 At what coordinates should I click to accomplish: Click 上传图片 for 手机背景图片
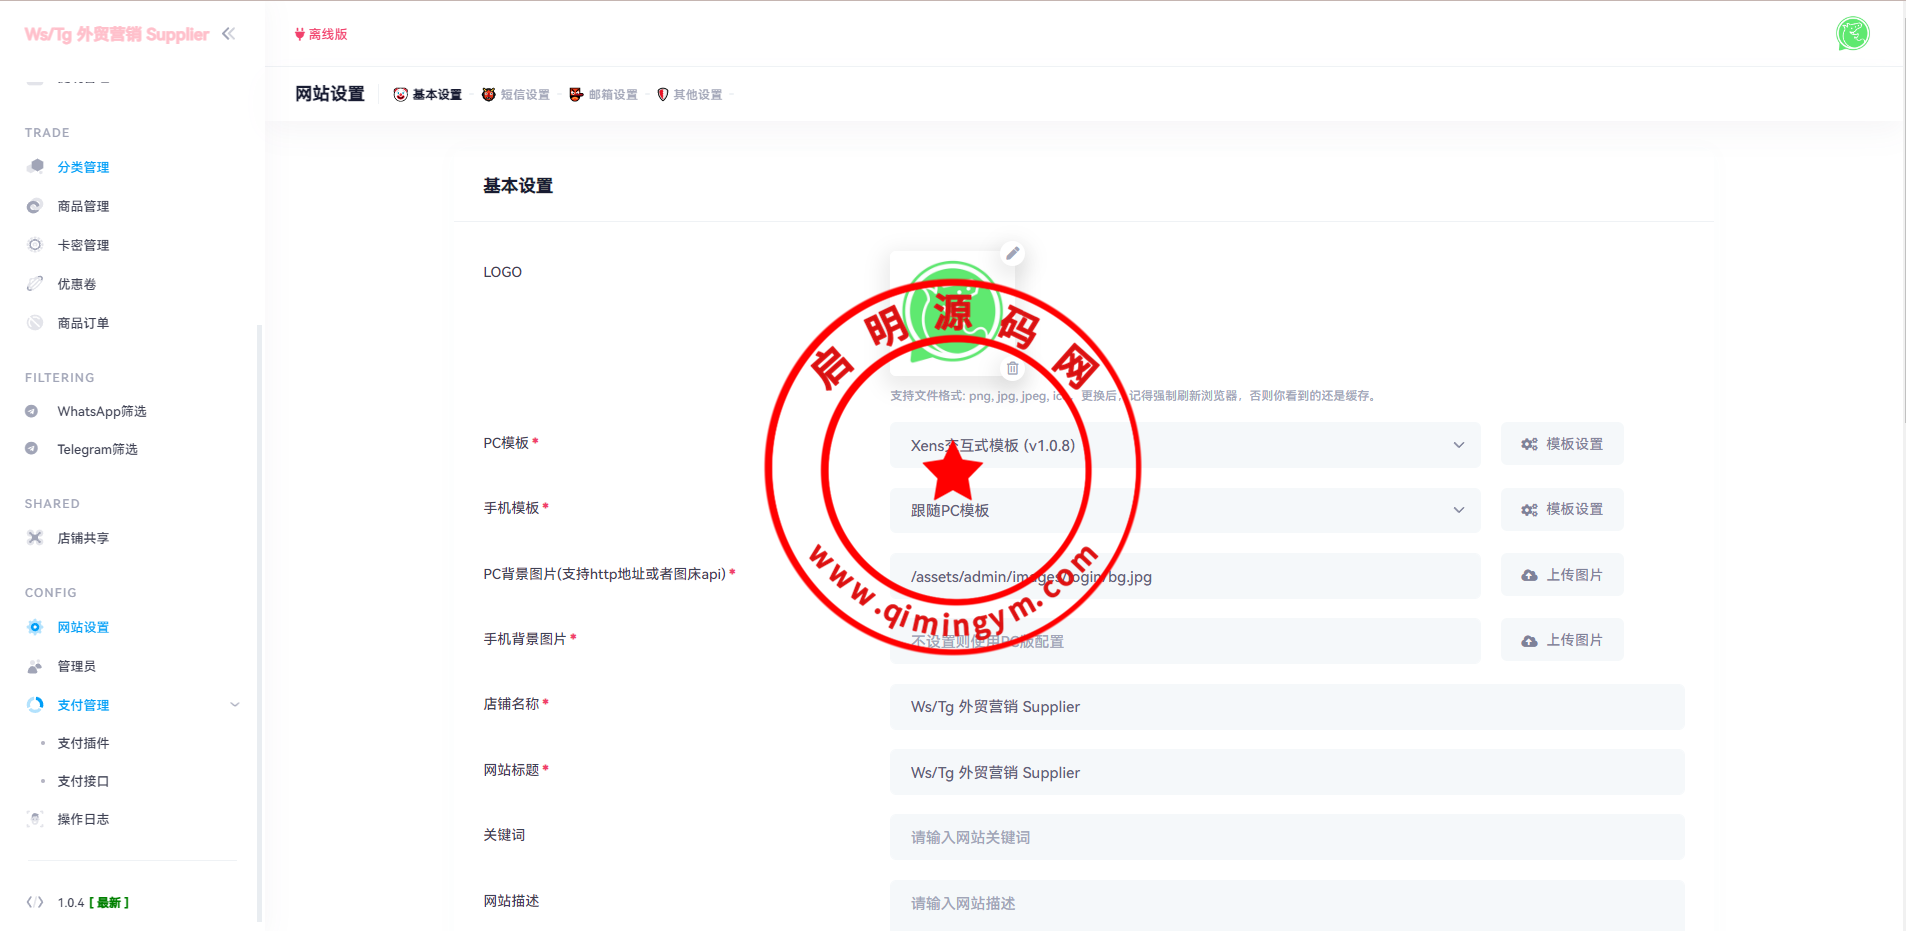tap(1561, 640)
